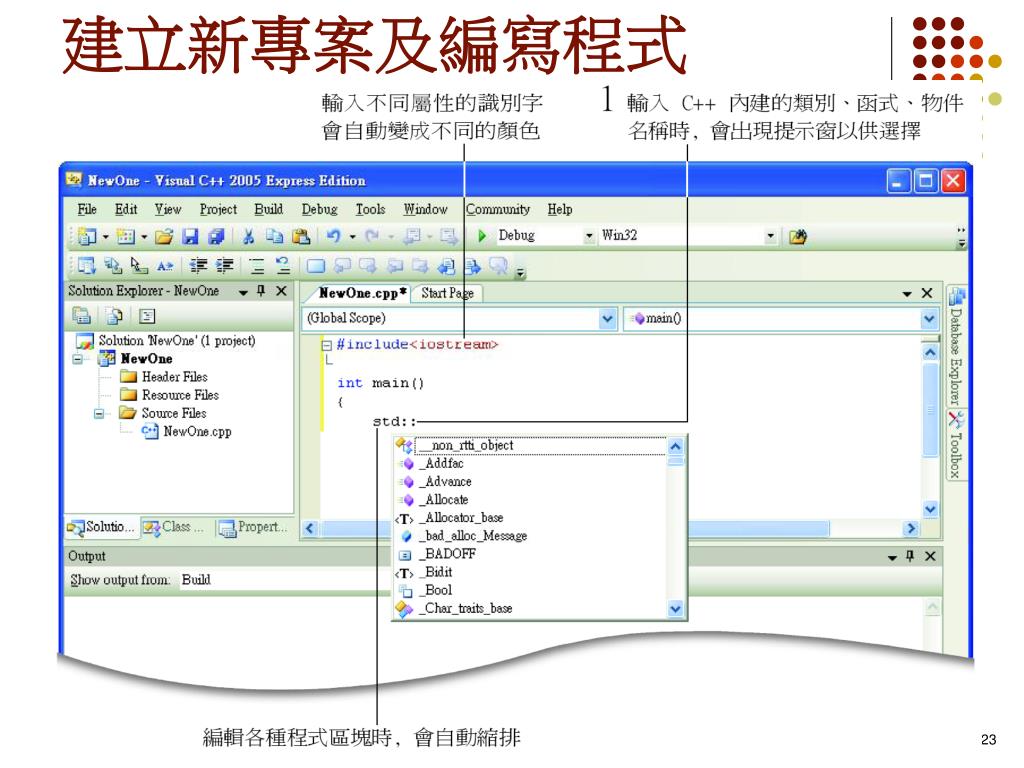Uncomment the selected lines icon
Screen dimensions: 1024x768
(283, 265)
